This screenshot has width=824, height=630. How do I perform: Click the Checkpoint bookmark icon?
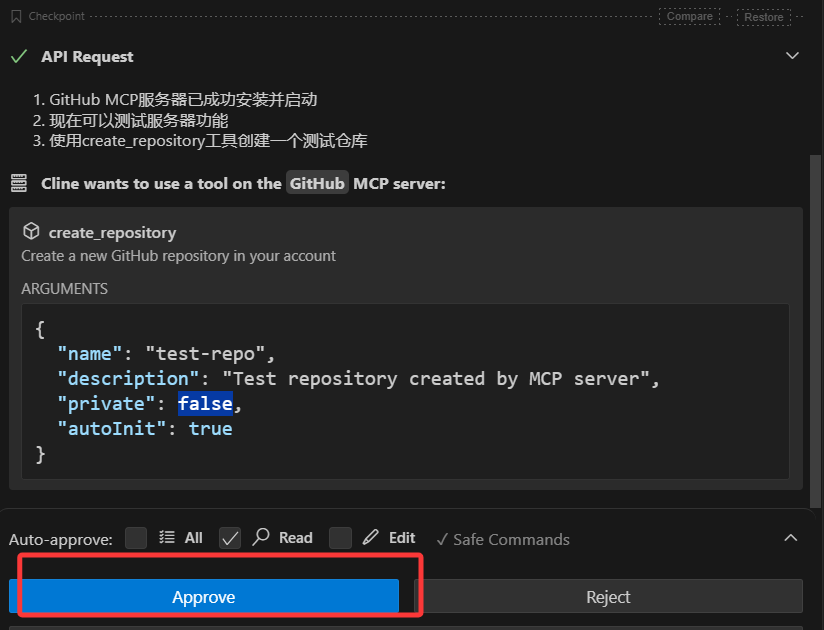click(16, 17)
